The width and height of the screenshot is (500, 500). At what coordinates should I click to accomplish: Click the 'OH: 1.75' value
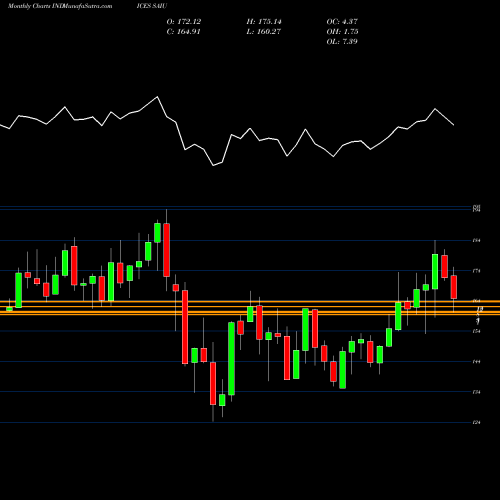(x=342, y=32)
